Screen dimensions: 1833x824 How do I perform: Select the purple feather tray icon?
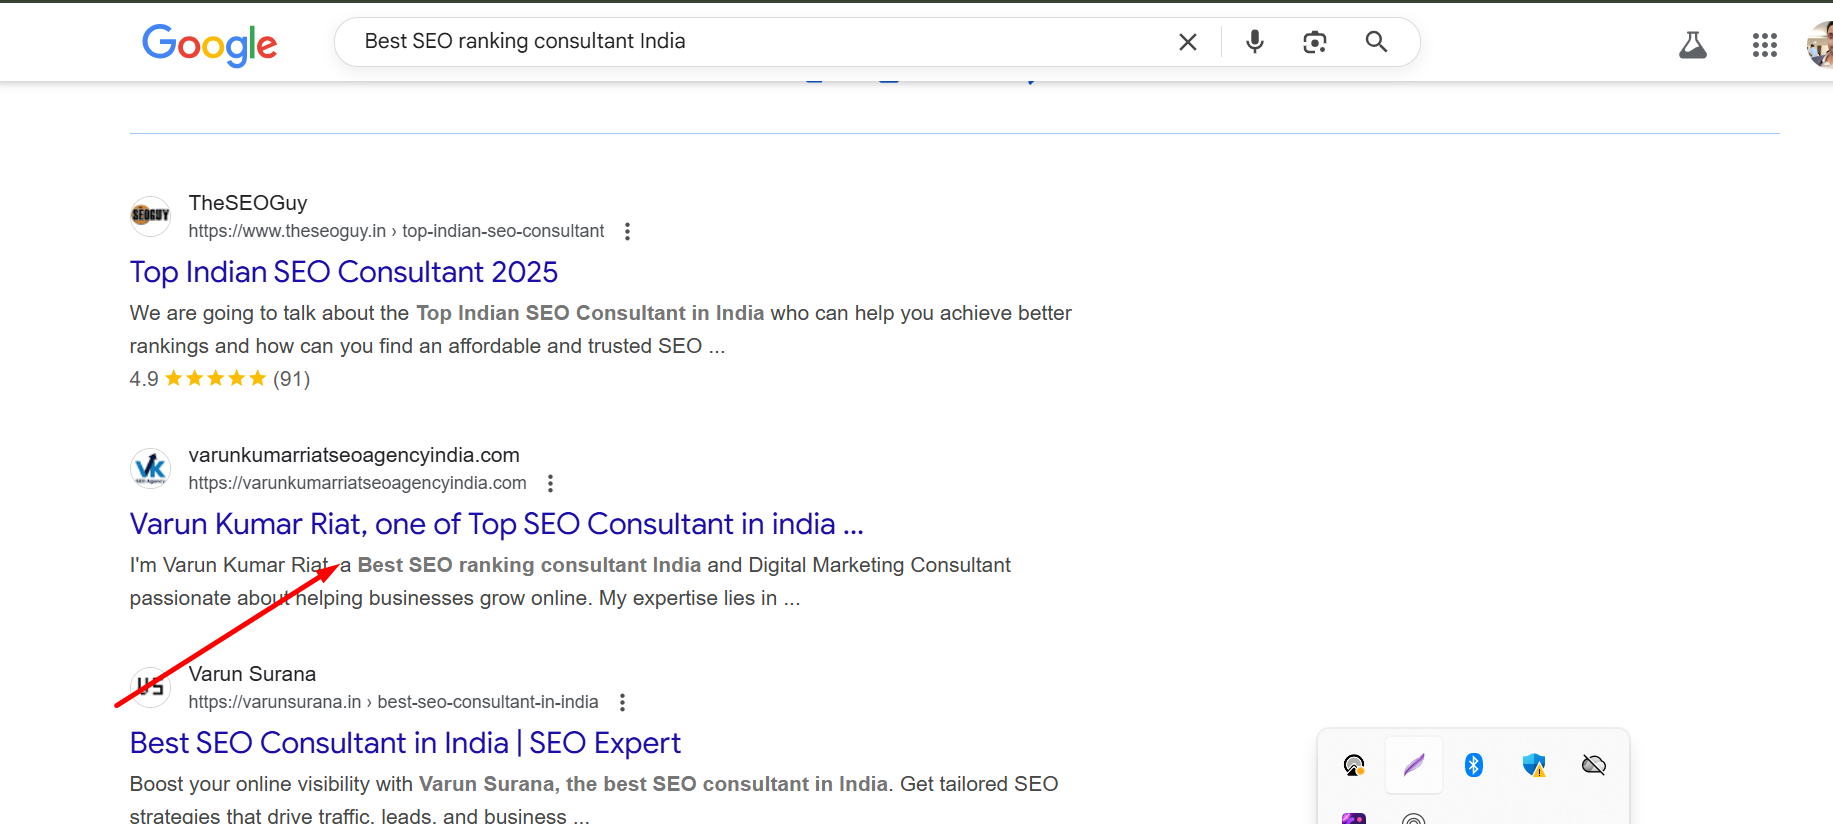coord(1413,764)
